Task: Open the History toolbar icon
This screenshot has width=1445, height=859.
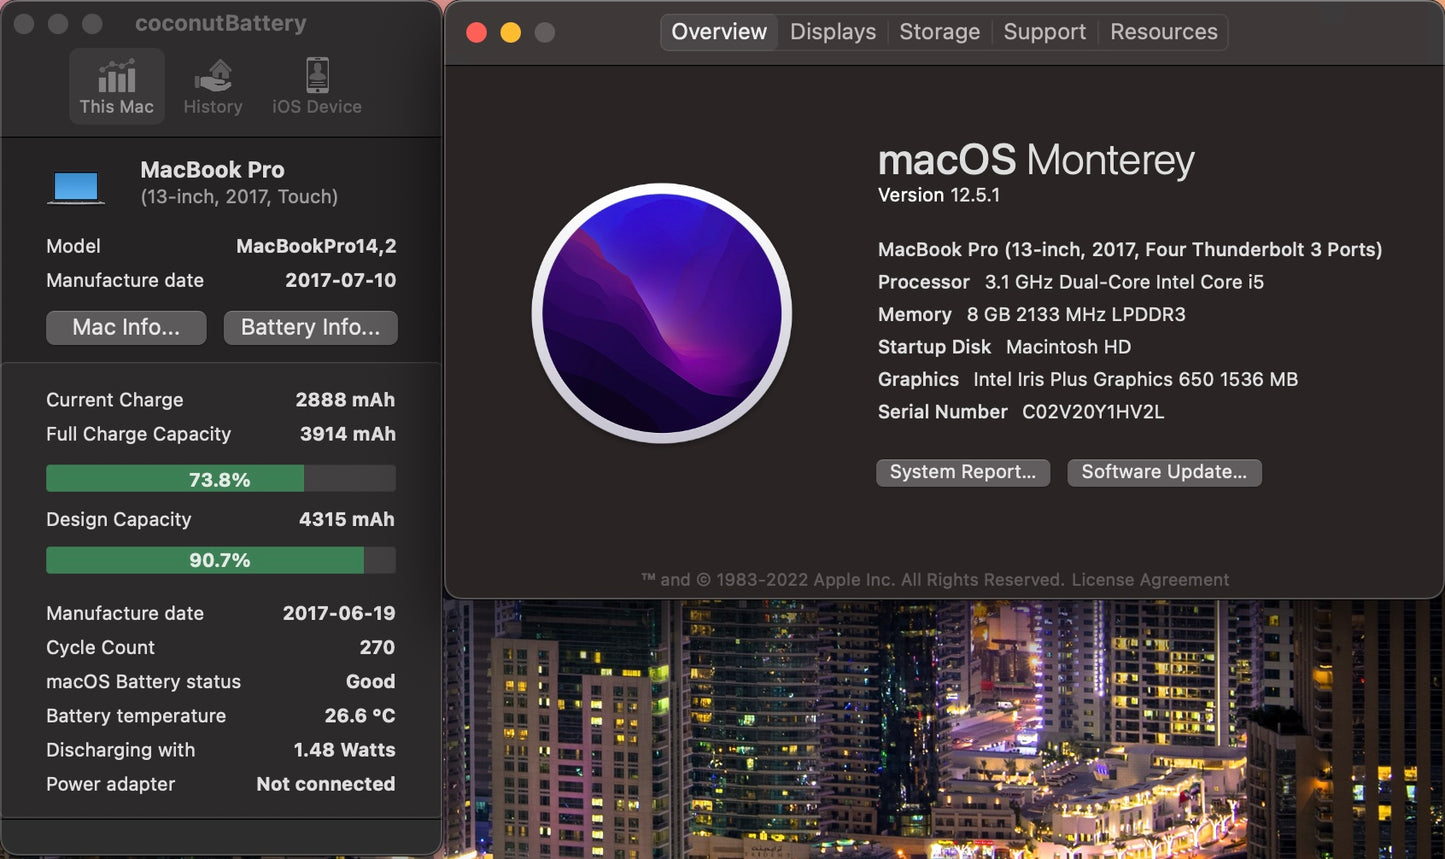Action: 213,77
